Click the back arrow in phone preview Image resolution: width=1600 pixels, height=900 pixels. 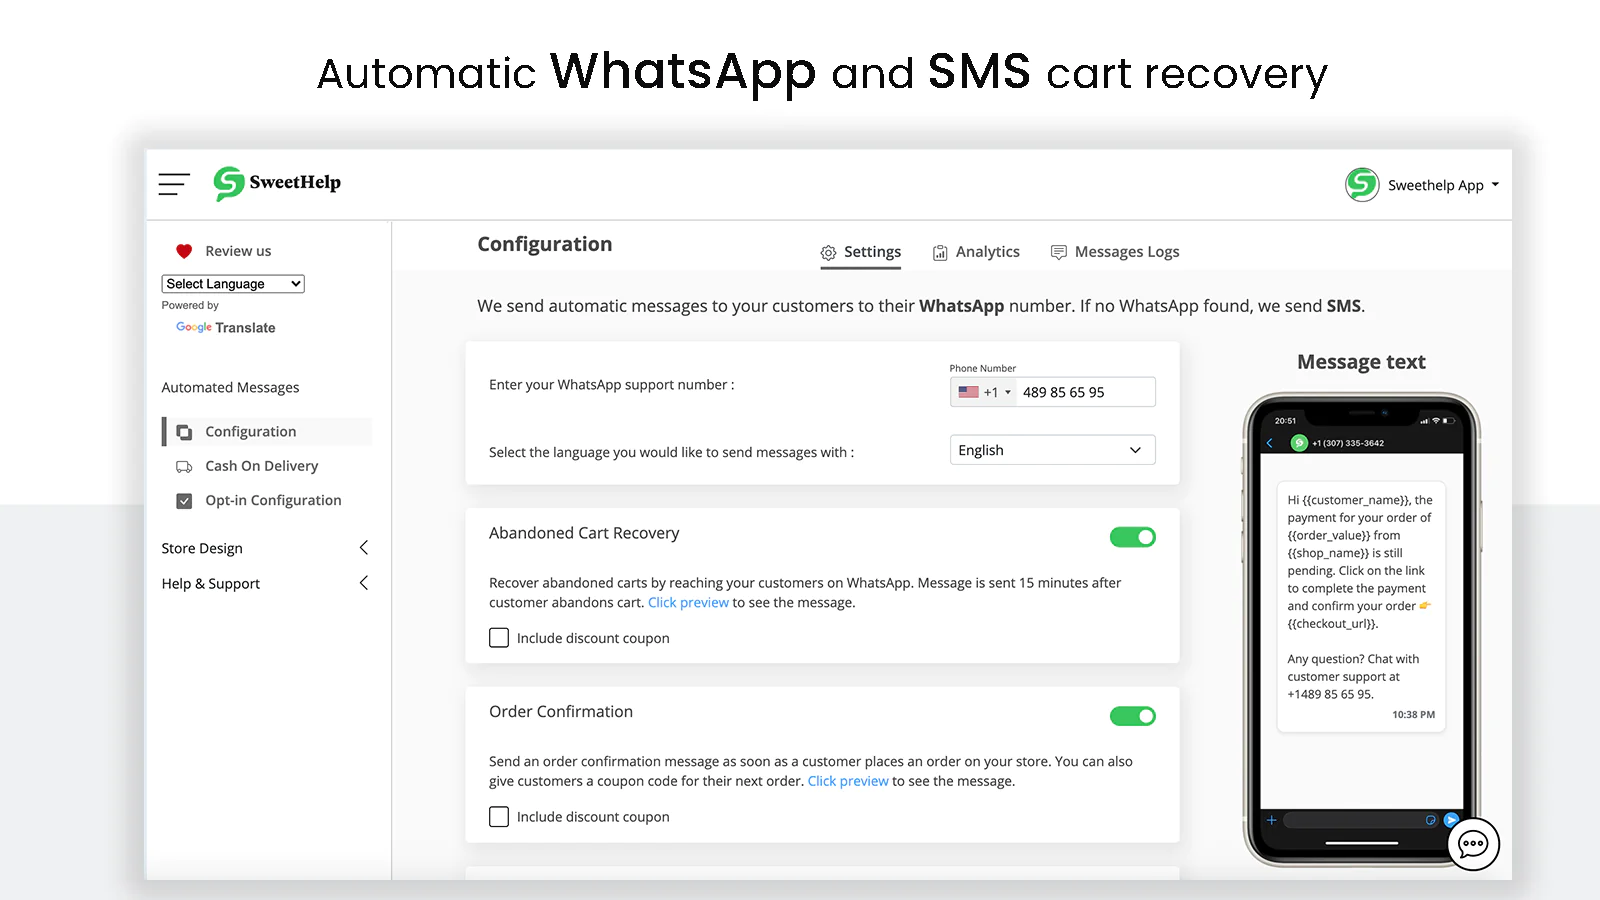(x=1270, y=443)
